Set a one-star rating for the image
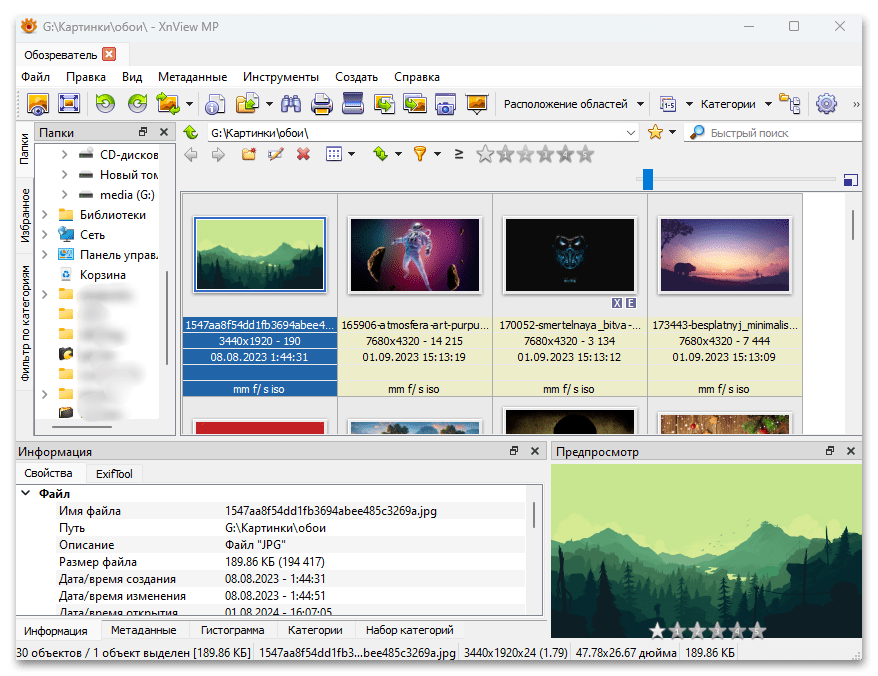 [x=506, y=155]
